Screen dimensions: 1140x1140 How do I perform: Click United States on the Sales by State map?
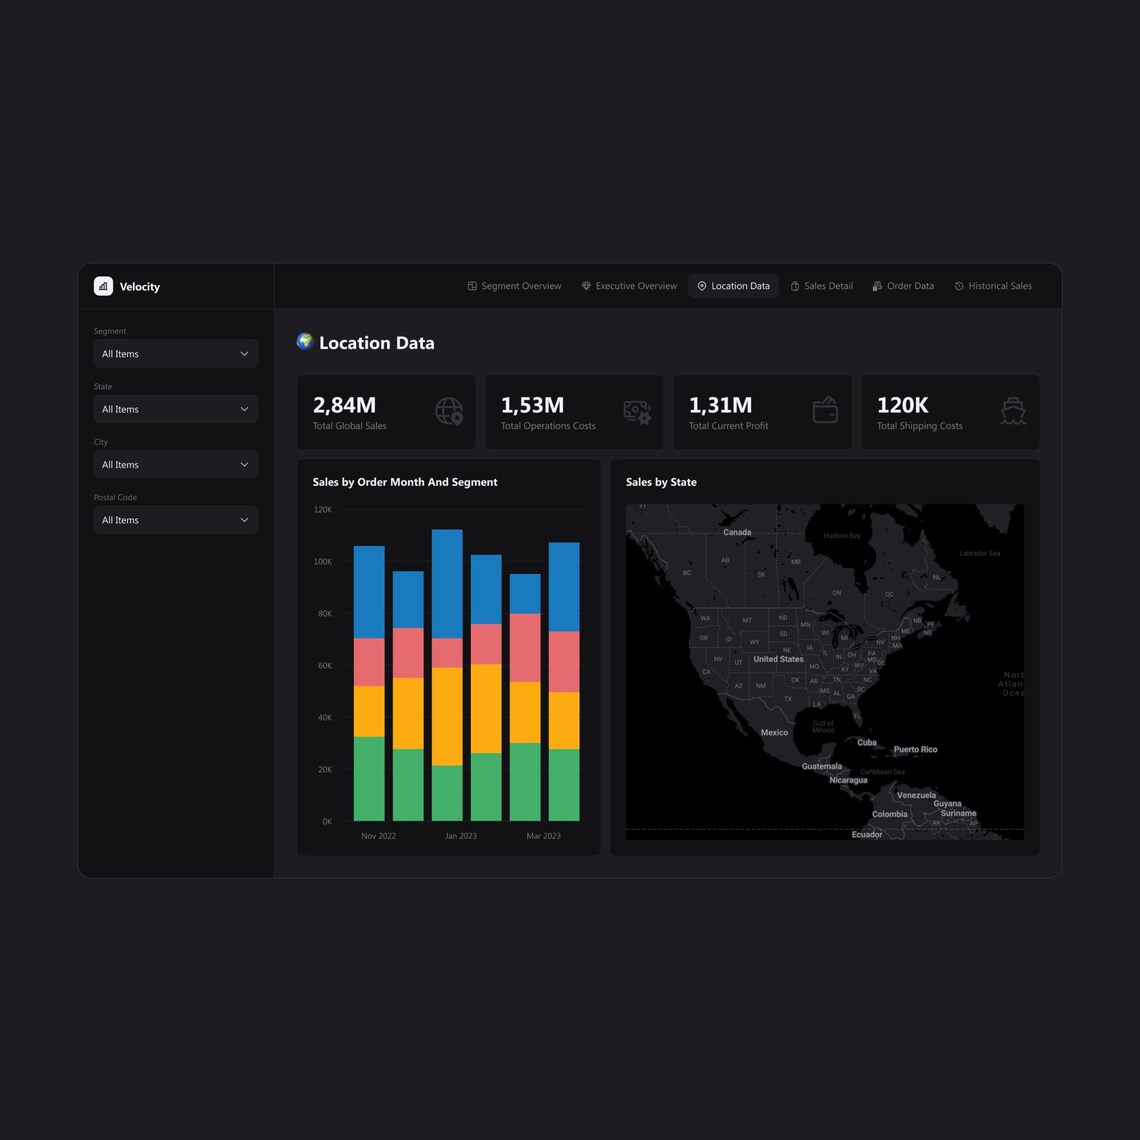pos(778,659)
